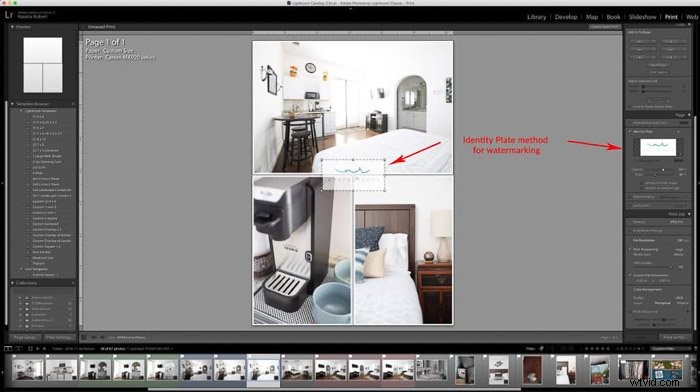Click the New Page button
Image resolution: width=700 pixels, height=392 pixels.
pos(658,65)
